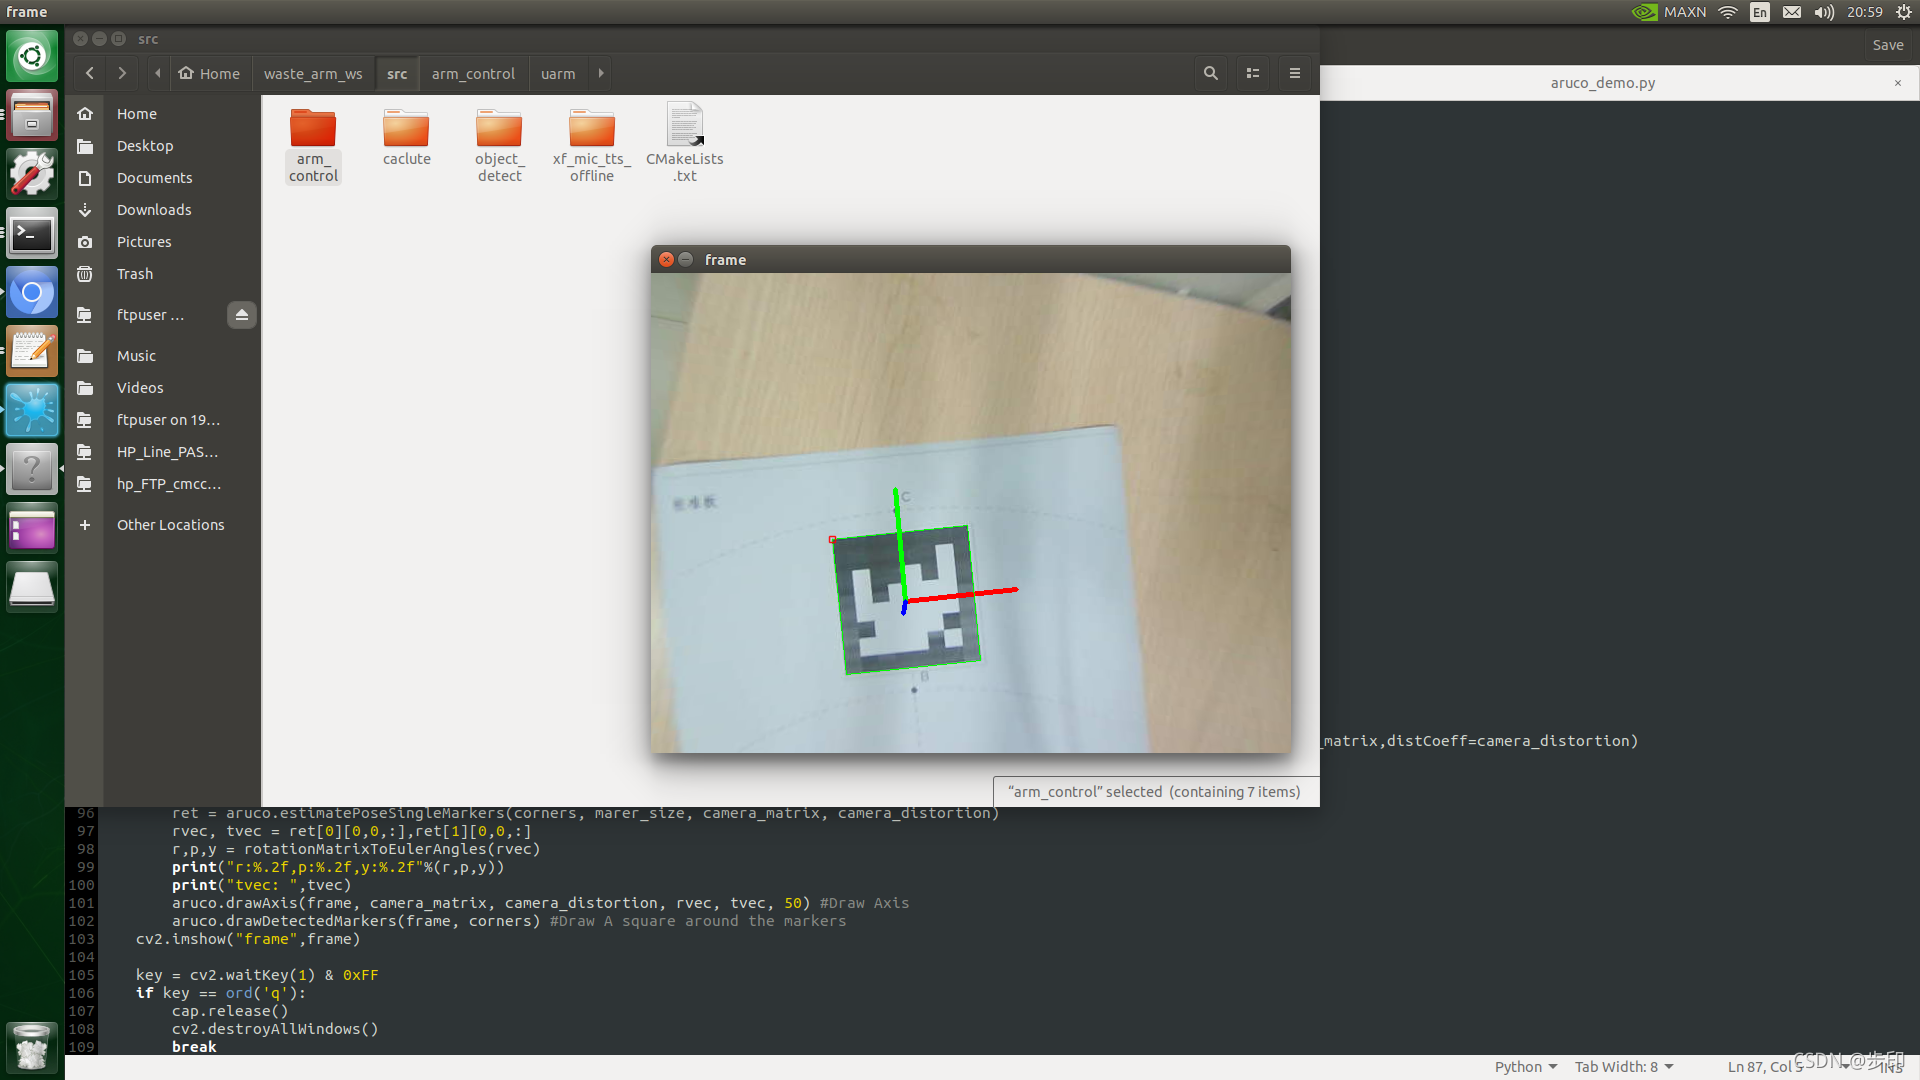Go forward with the right arrow button
The height and width of the screenshot is (1080, 1920).
(x=122, y=73)
